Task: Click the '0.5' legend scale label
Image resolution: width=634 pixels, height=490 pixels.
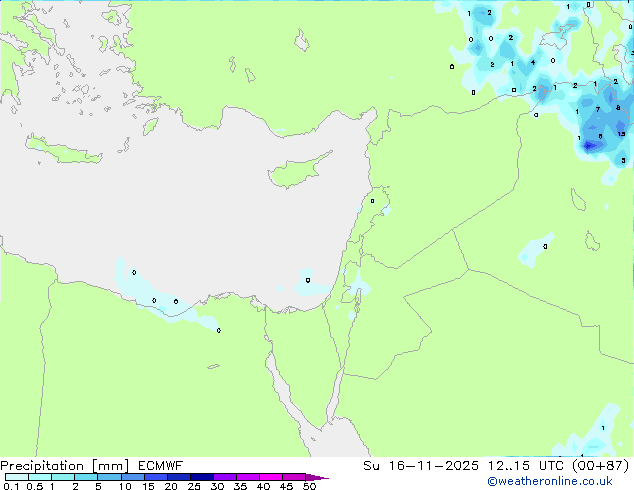Action: 34,486
